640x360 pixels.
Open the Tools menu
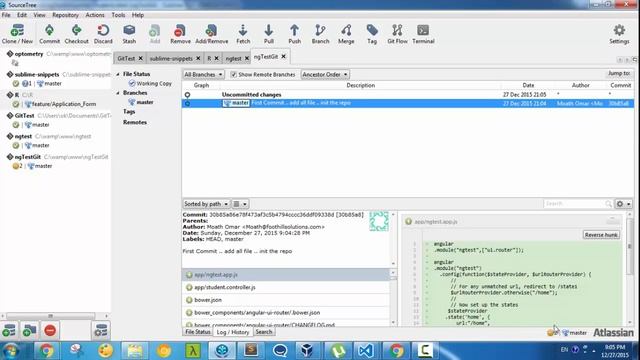pos(118,15)
